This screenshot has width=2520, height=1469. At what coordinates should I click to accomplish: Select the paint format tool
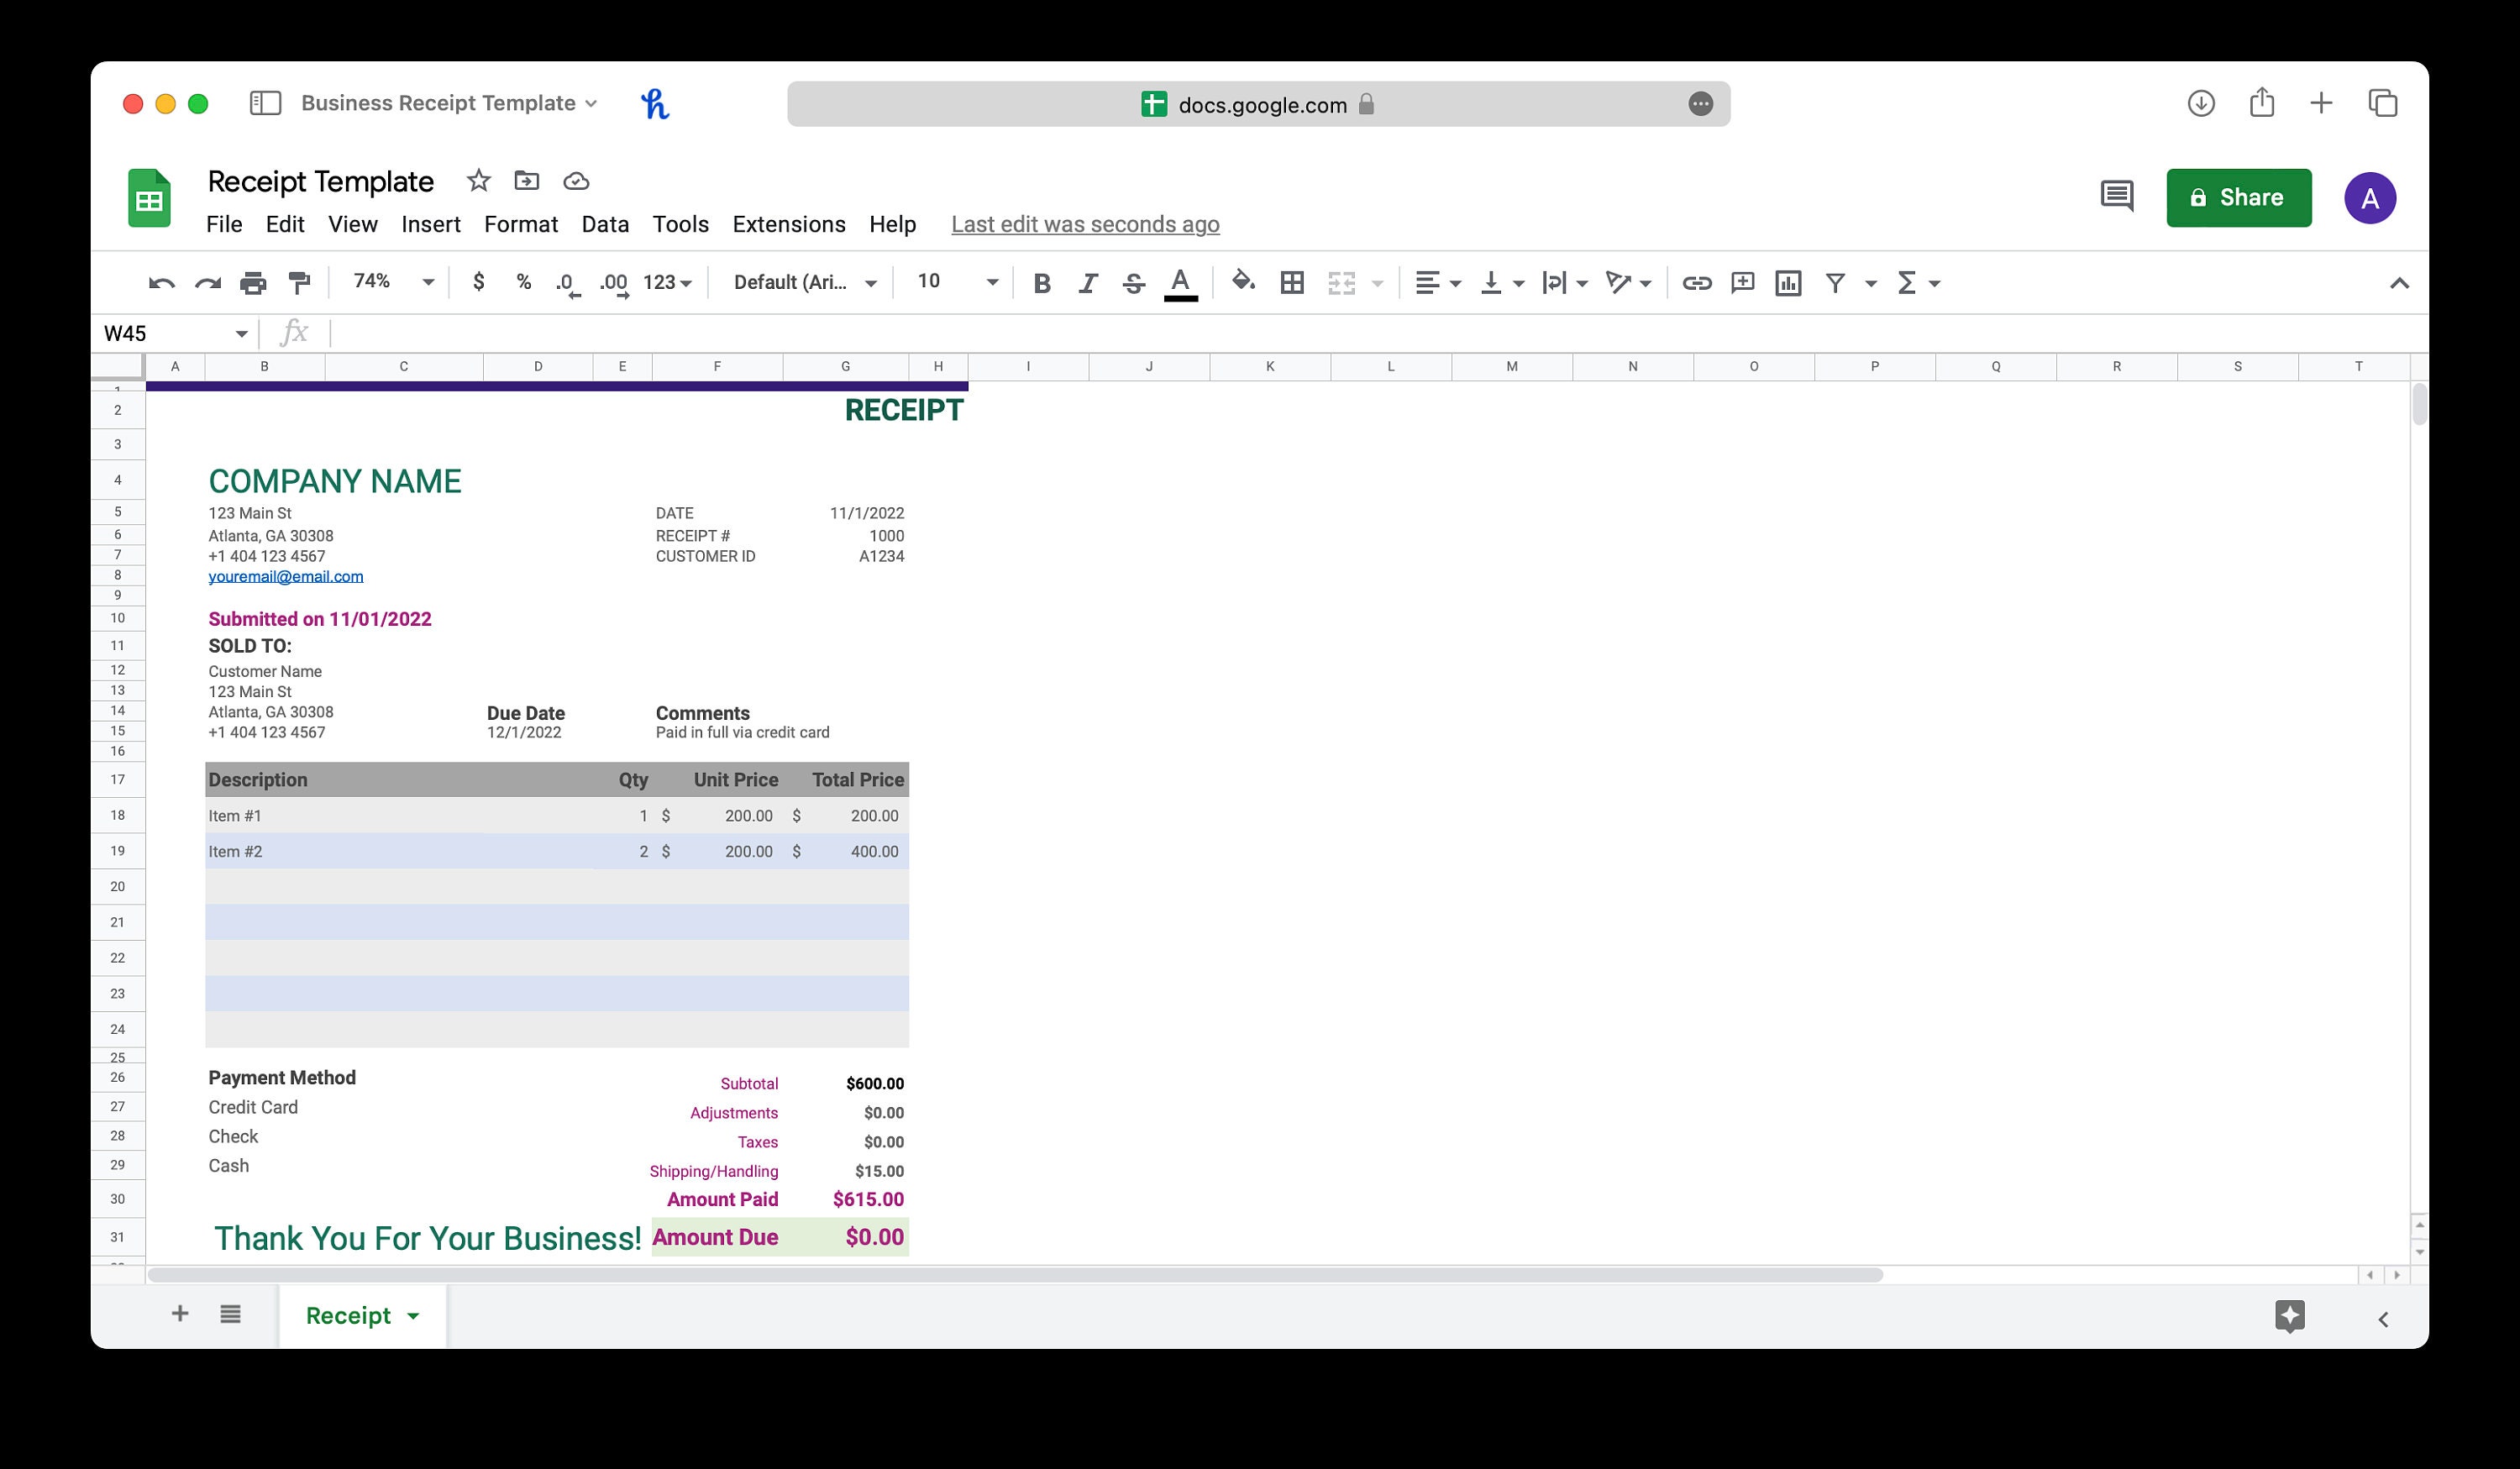tap(299, 282)
